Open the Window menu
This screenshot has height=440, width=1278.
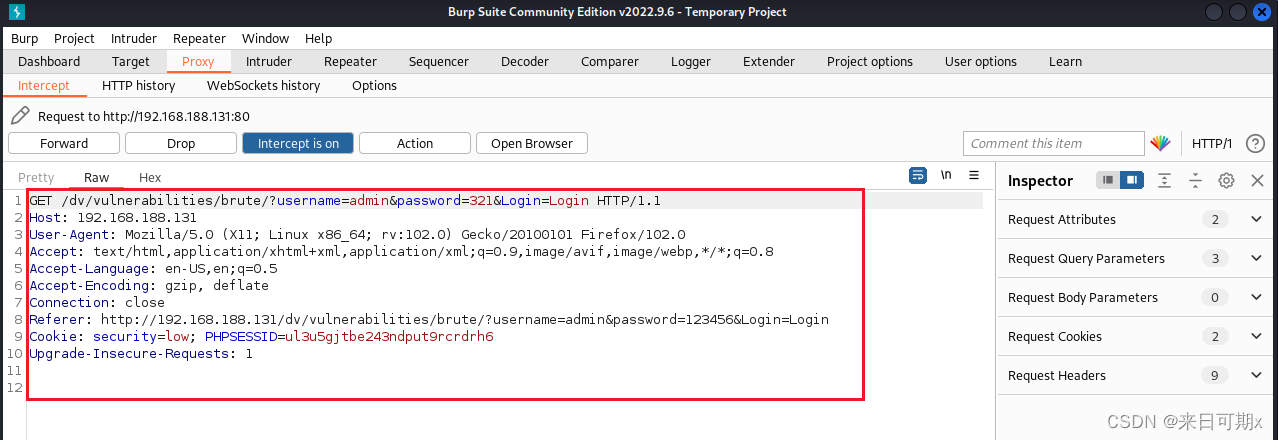[265, 38]
